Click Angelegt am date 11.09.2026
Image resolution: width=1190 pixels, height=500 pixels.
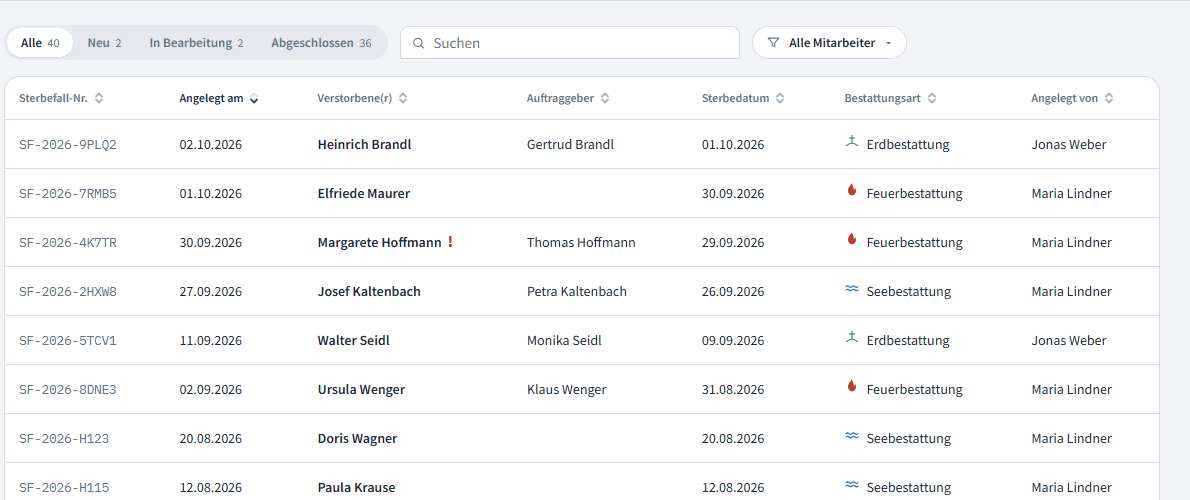pyautogui.click(x=211, y=341)
